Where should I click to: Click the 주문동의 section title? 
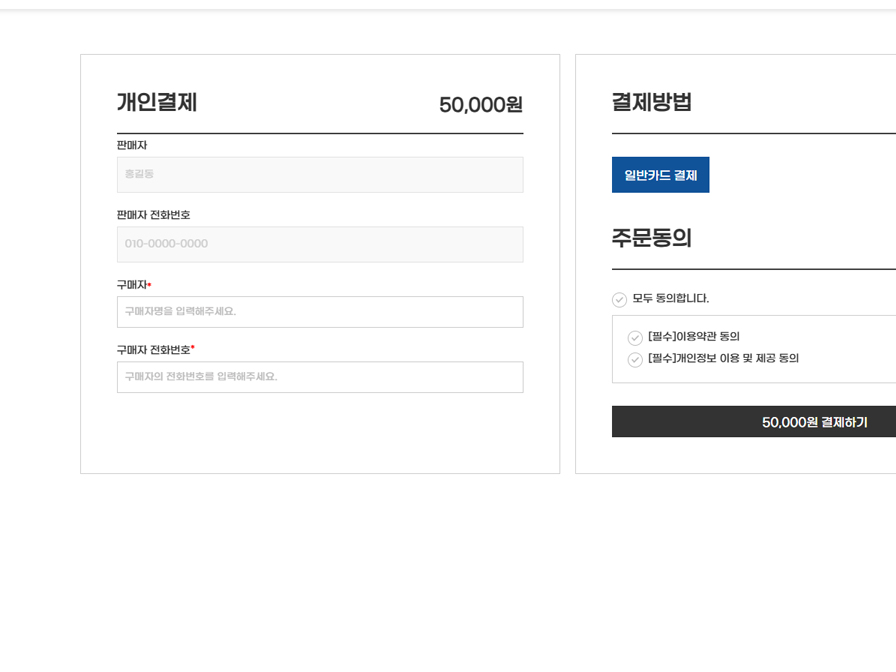pyautogui.click(x=648, y=238)
